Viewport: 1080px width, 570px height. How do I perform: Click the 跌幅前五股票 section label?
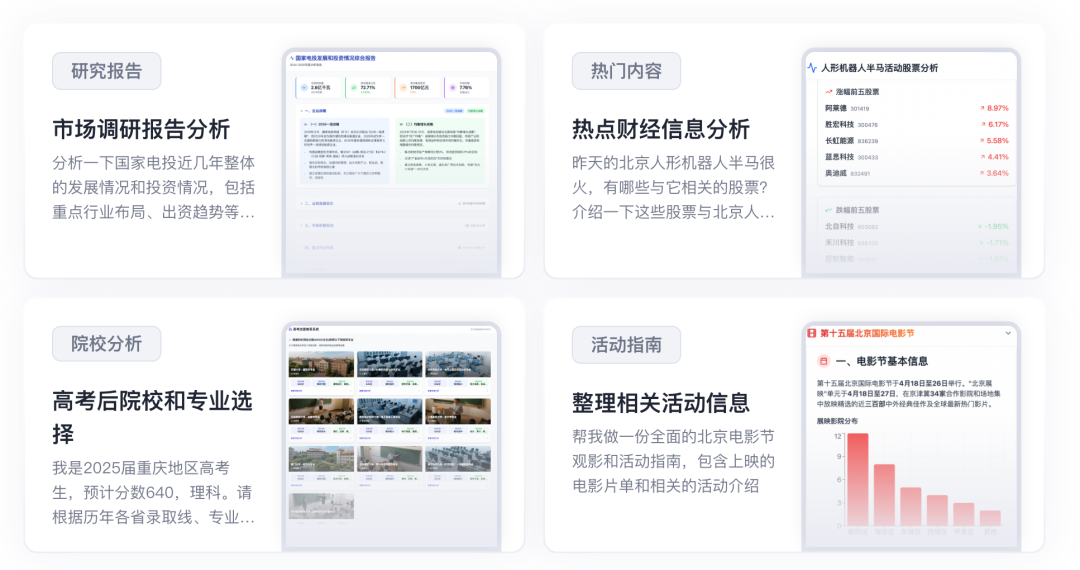pyautogui.click(x=857, y=210)
